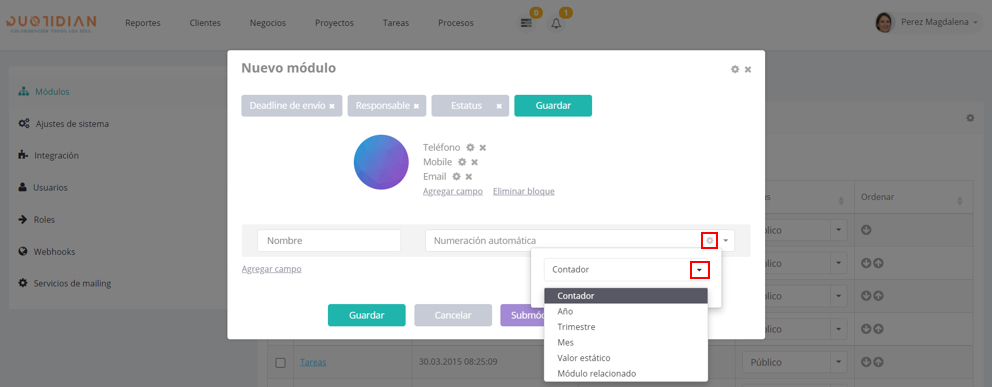Open settings gear beside Email field

pyautogui.click(x=456, y=176)
